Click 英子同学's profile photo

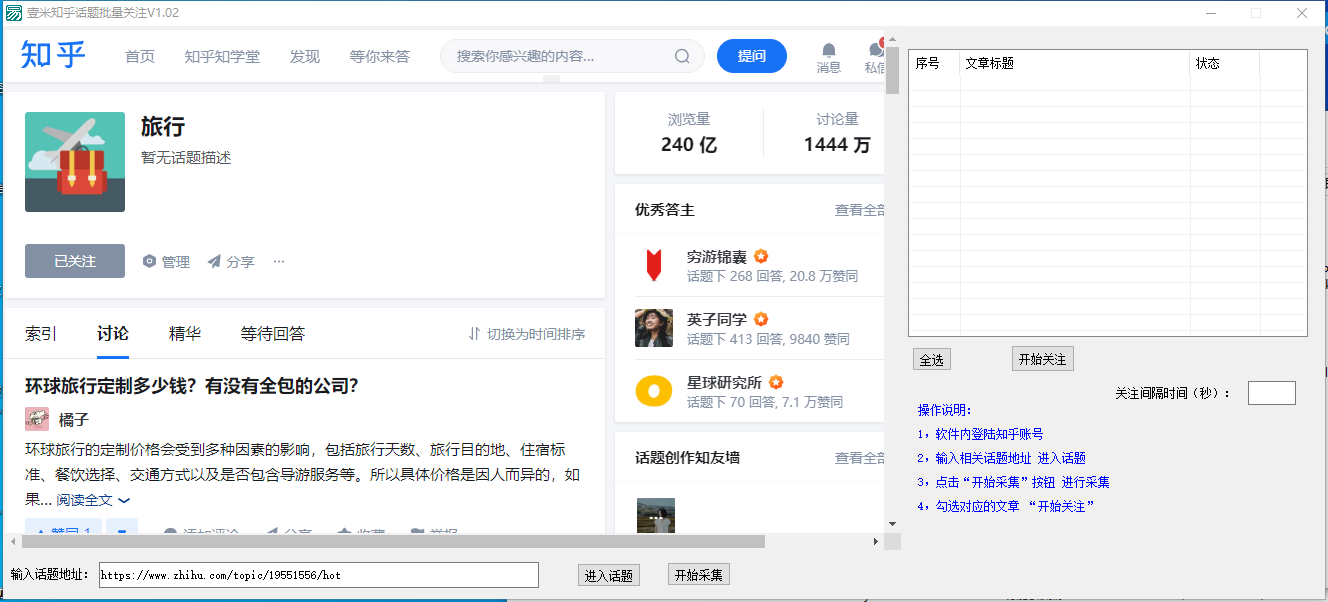click(654, 328)
